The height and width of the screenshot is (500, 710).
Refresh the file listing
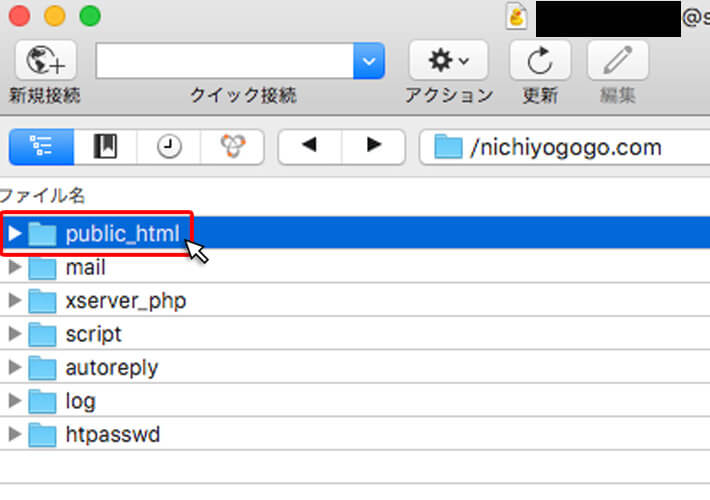point(540,60)
